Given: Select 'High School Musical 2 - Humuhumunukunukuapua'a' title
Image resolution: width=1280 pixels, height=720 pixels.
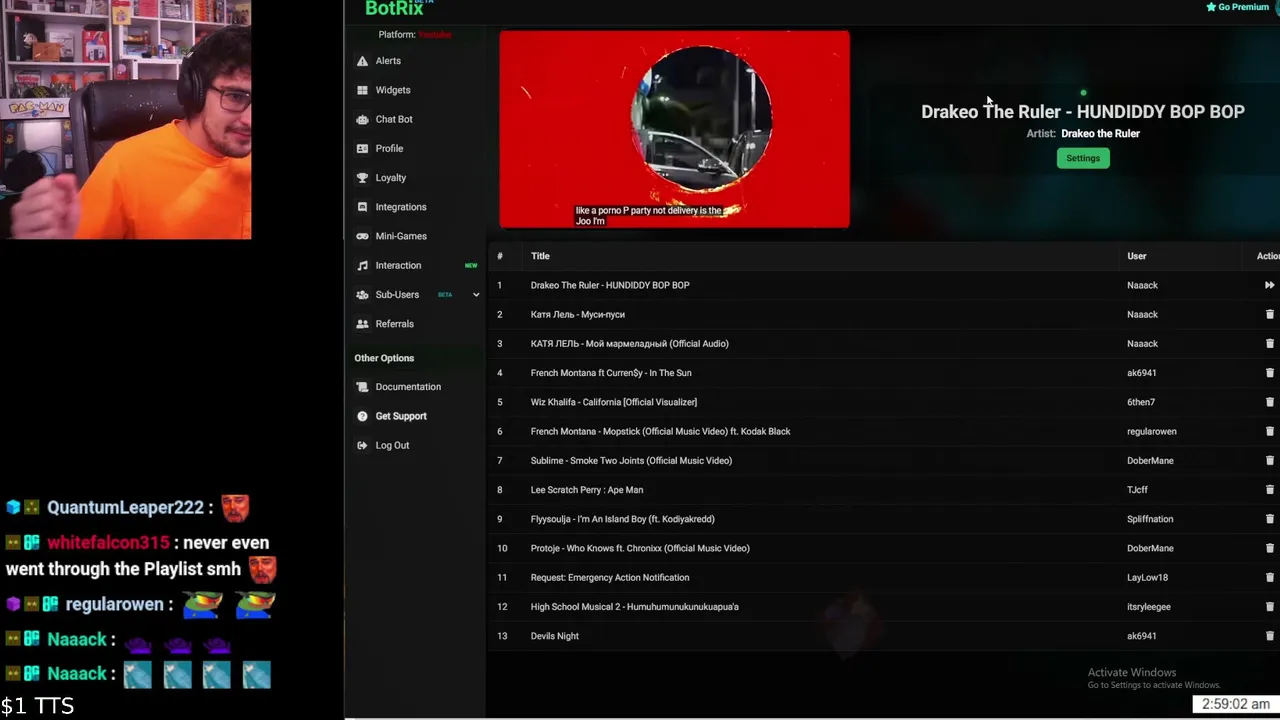Looking at the screenshot, I should [634, 607].
